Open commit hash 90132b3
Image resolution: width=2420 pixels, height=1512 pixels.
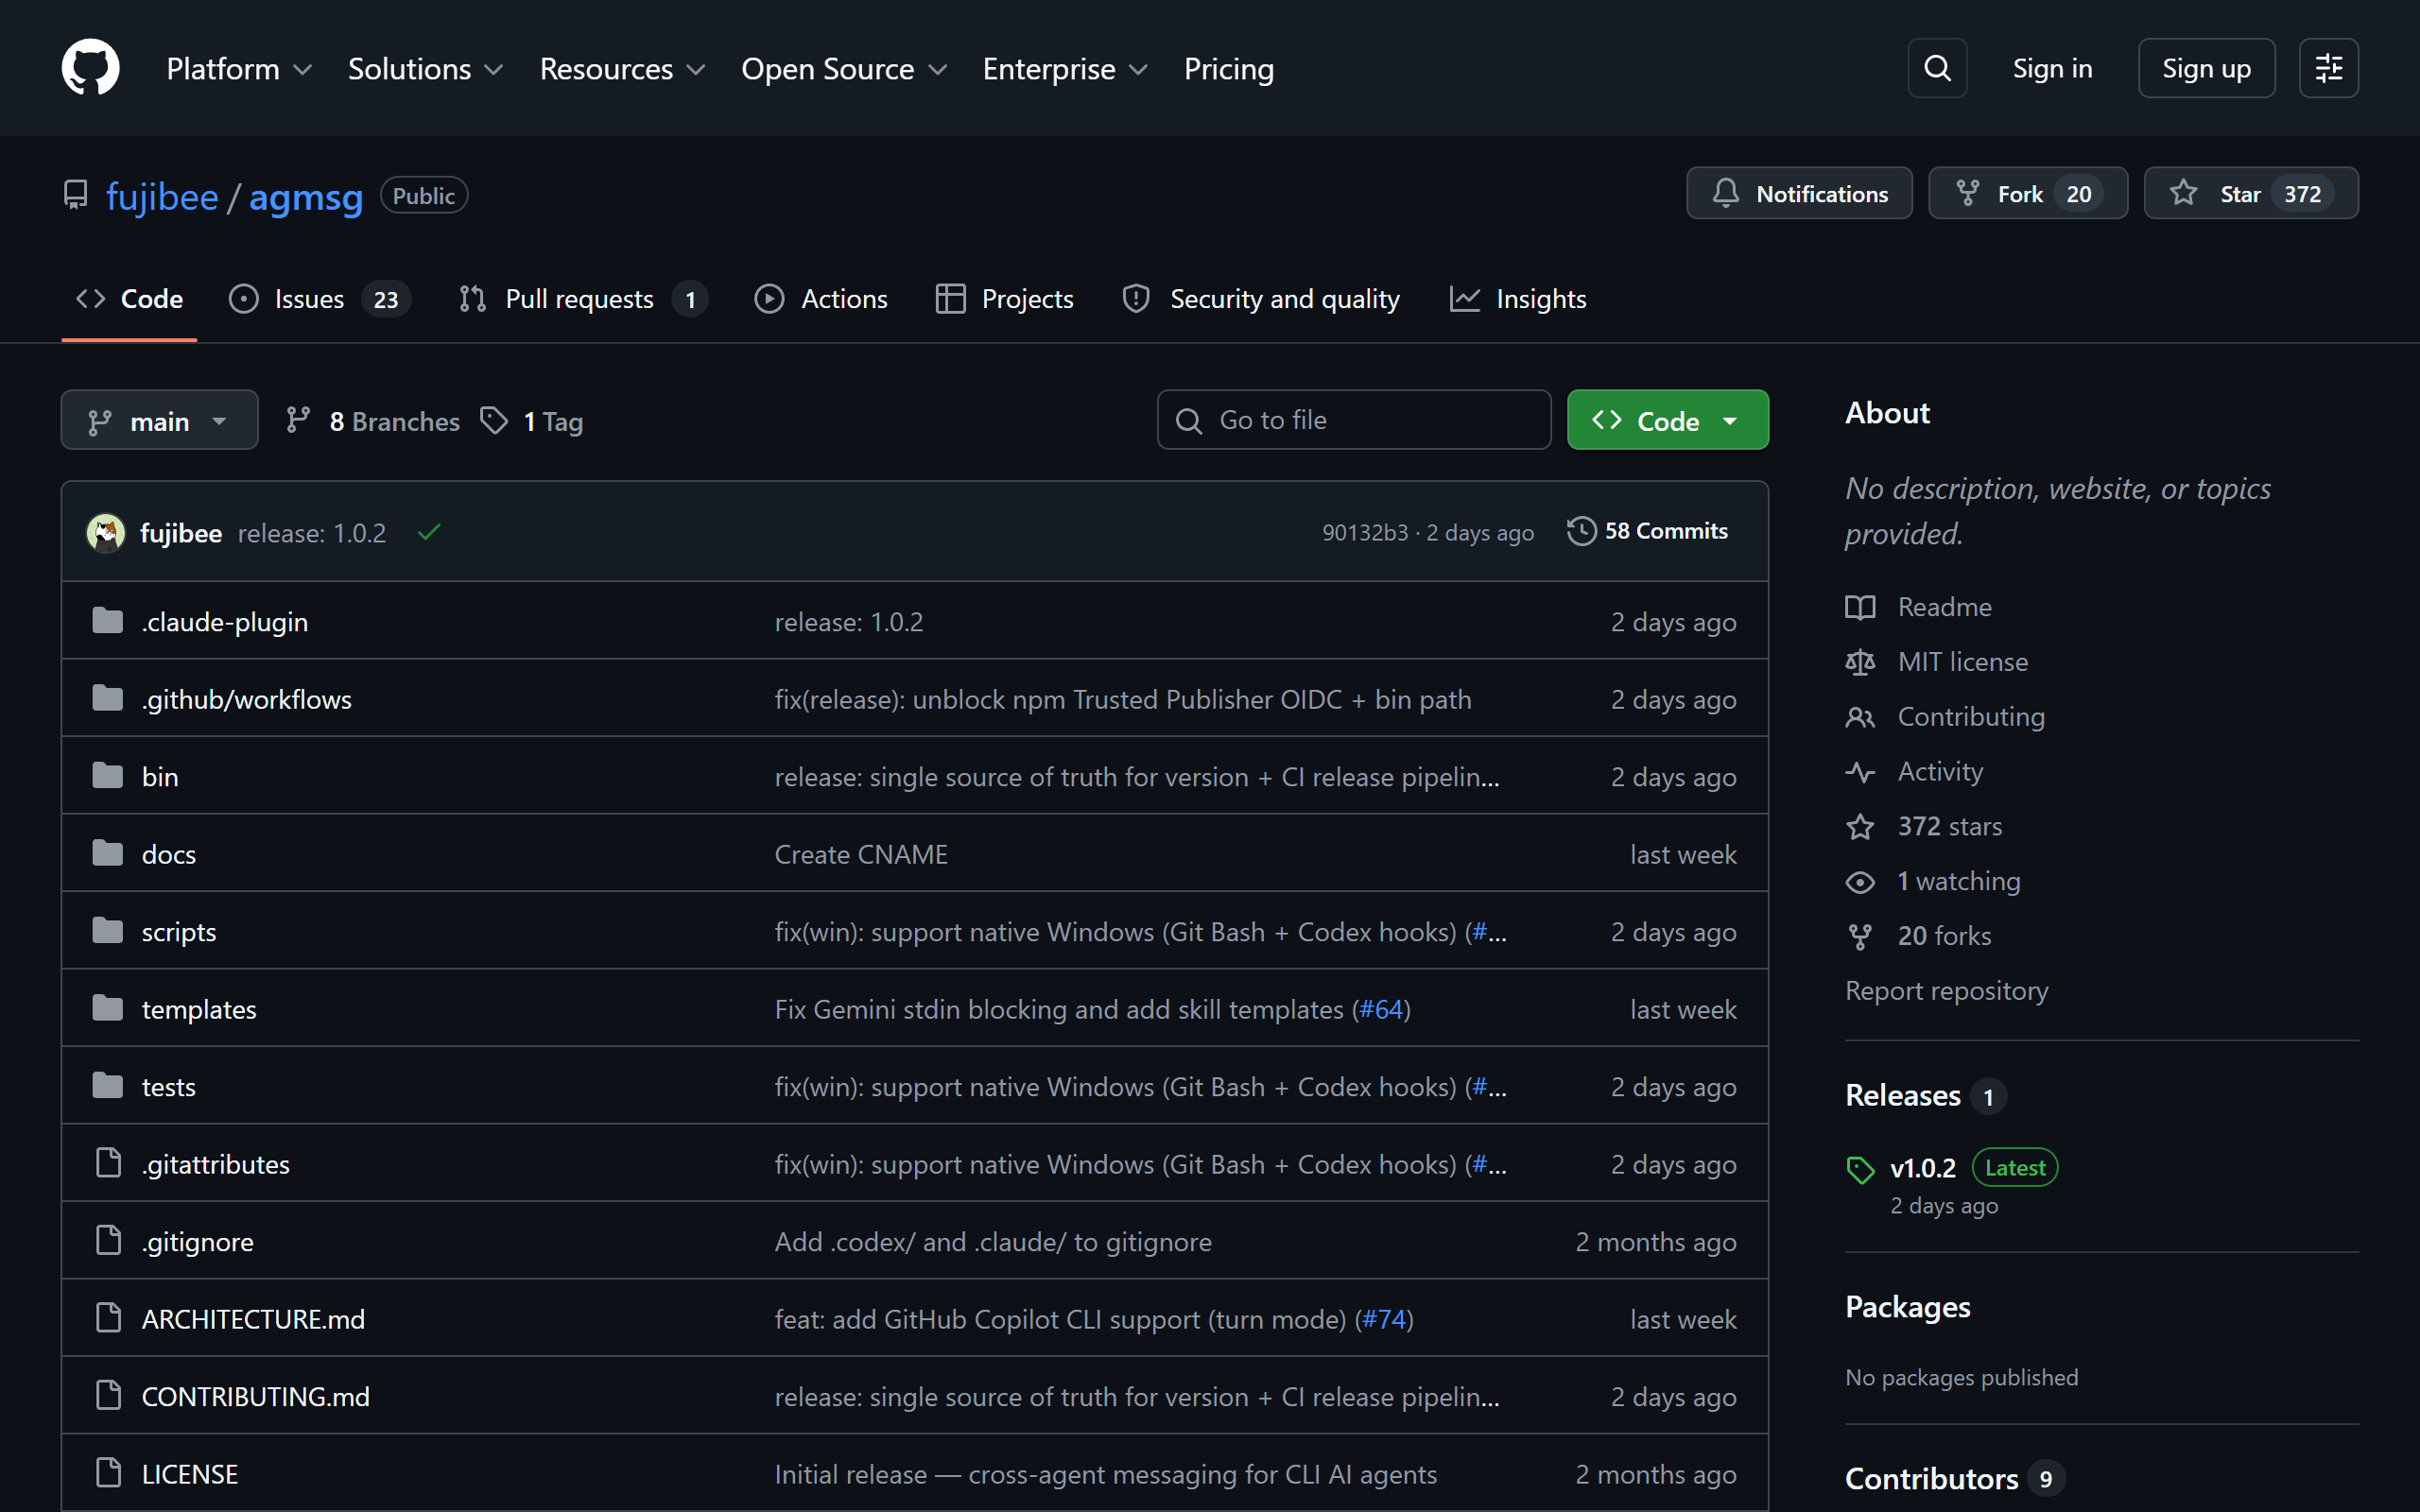(x=1365, y=533)
